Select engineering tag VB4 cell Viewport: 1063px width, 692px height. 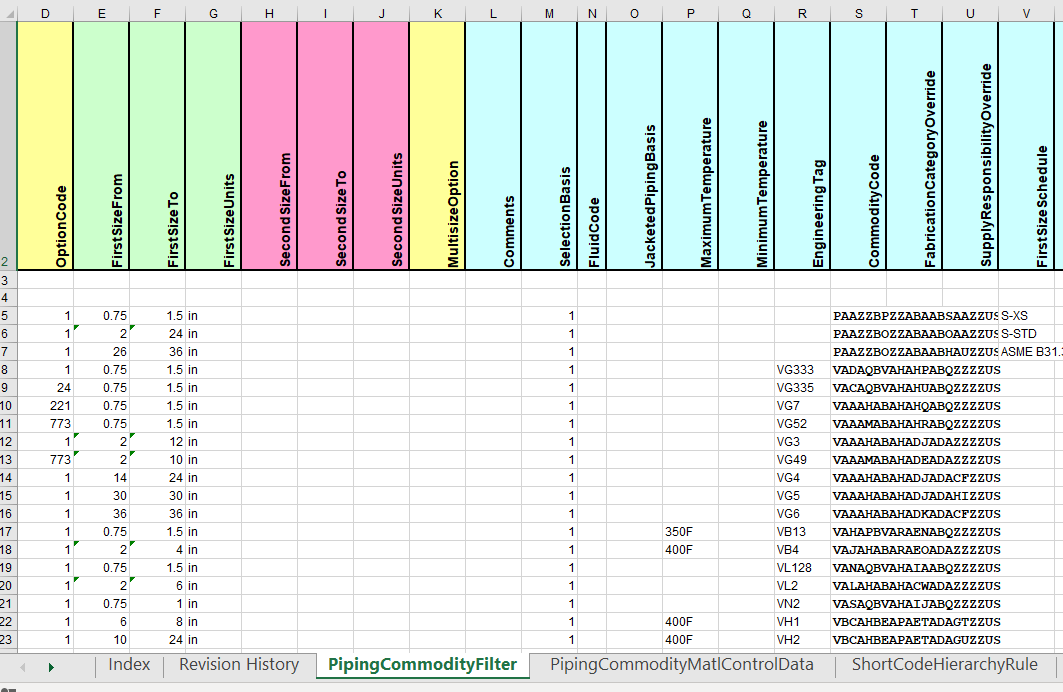[x=802, y=550]
